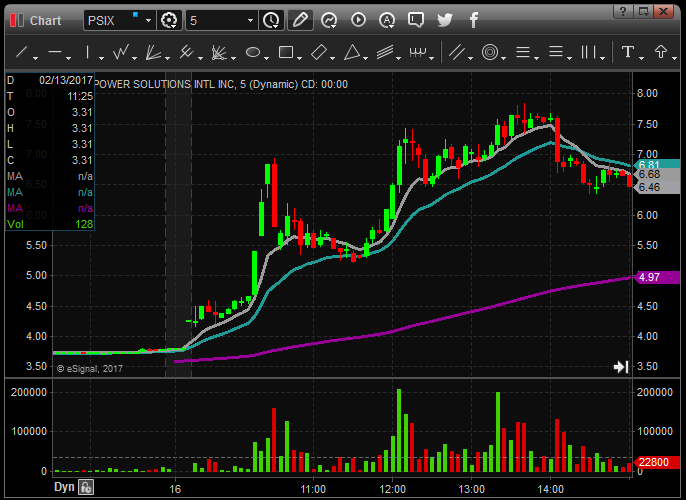Viewport: 686px width, 500px height.
Task: Select the trend line drawing tool
Action: tap(21, 52)
